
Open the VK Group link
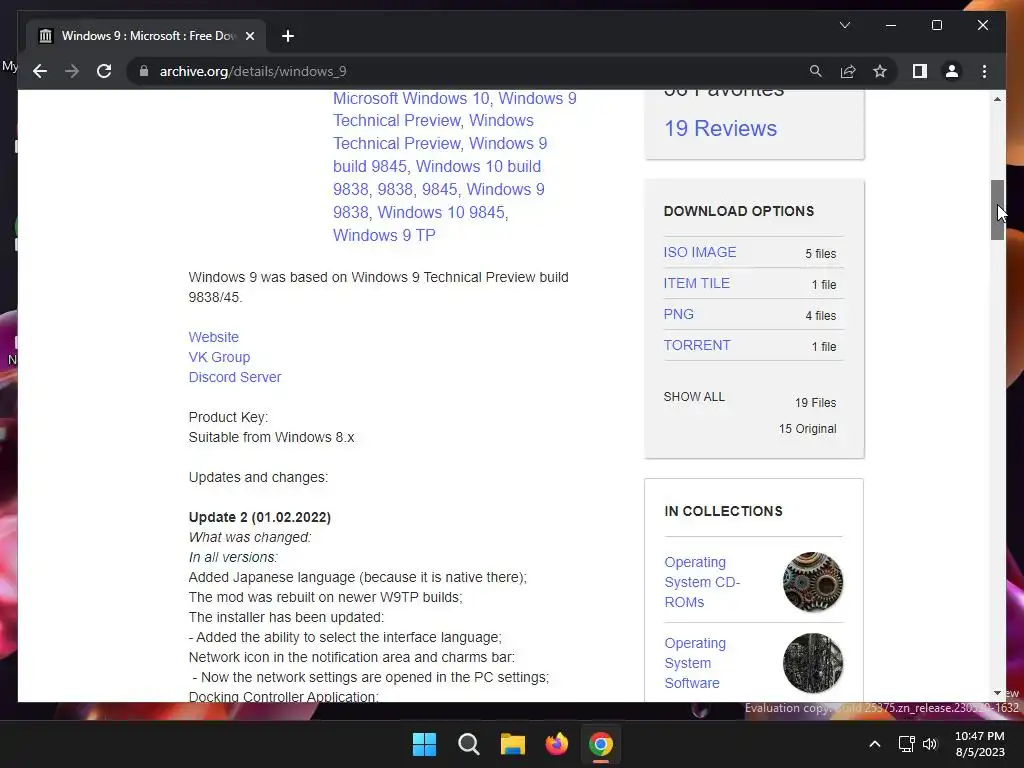point(219,357)
